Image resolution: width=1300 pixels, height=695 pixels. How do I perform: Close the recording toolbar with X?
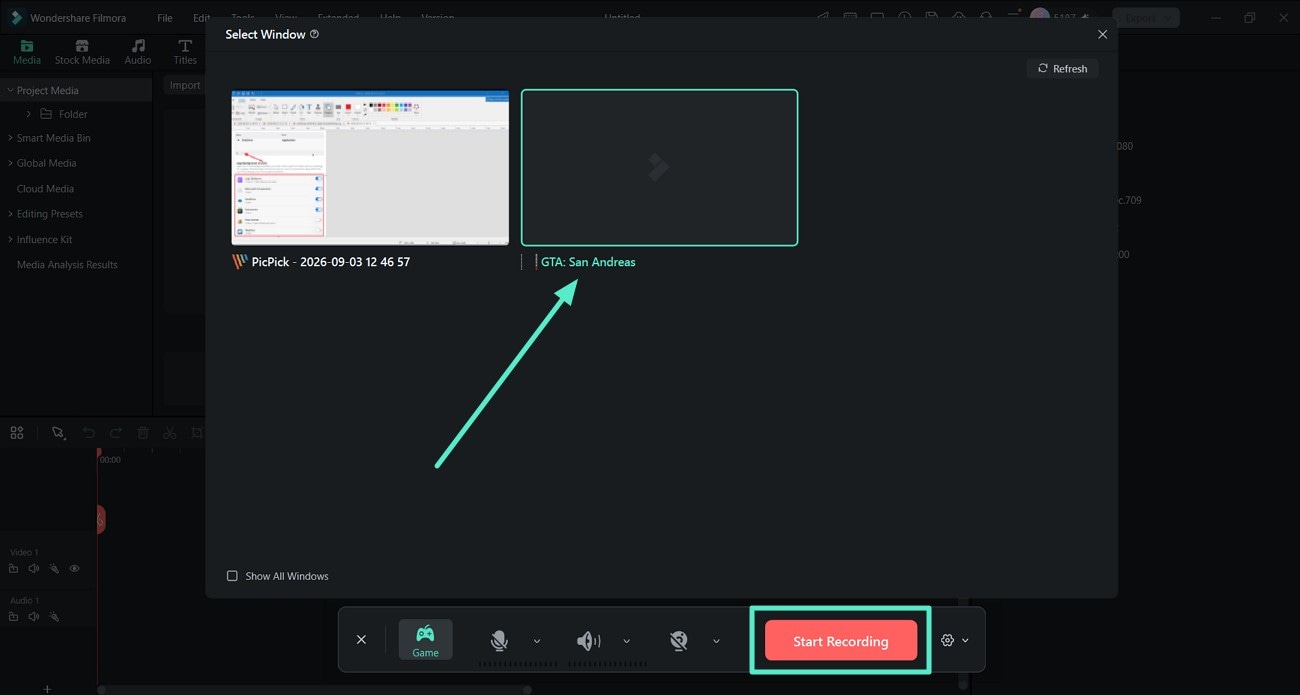(361, 640)
